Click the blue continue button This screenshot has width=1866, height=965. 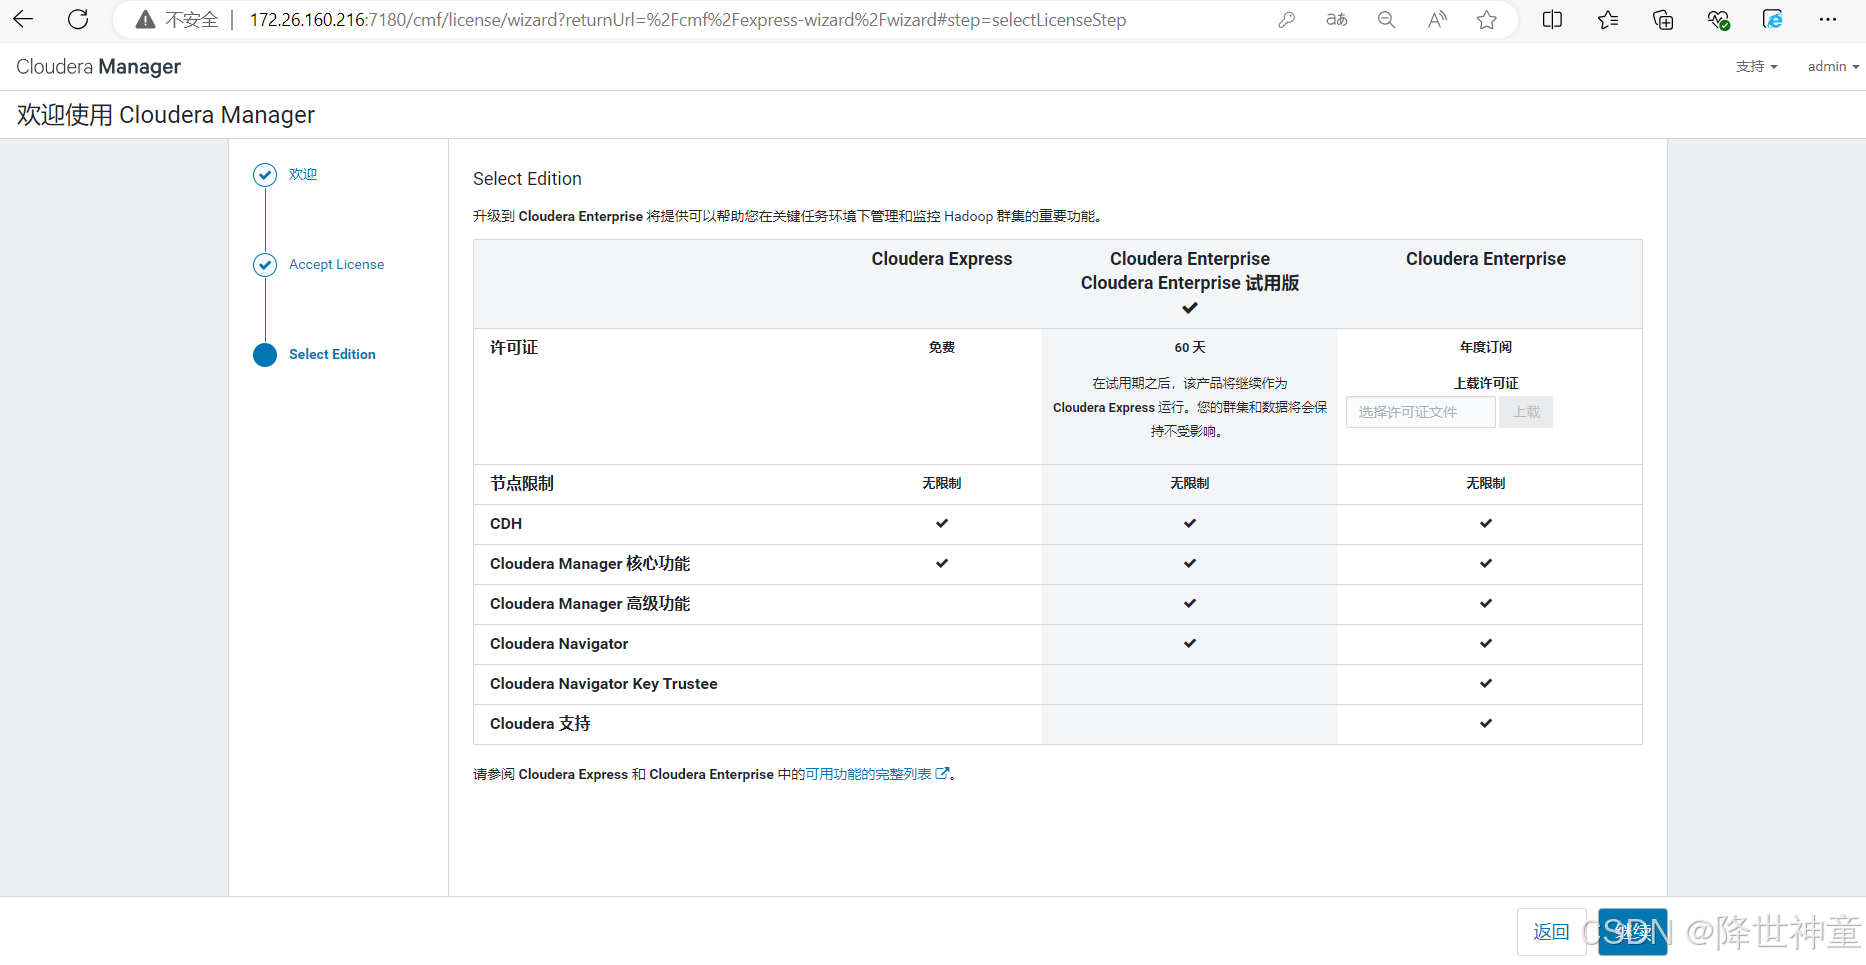tap(1633, 932)
